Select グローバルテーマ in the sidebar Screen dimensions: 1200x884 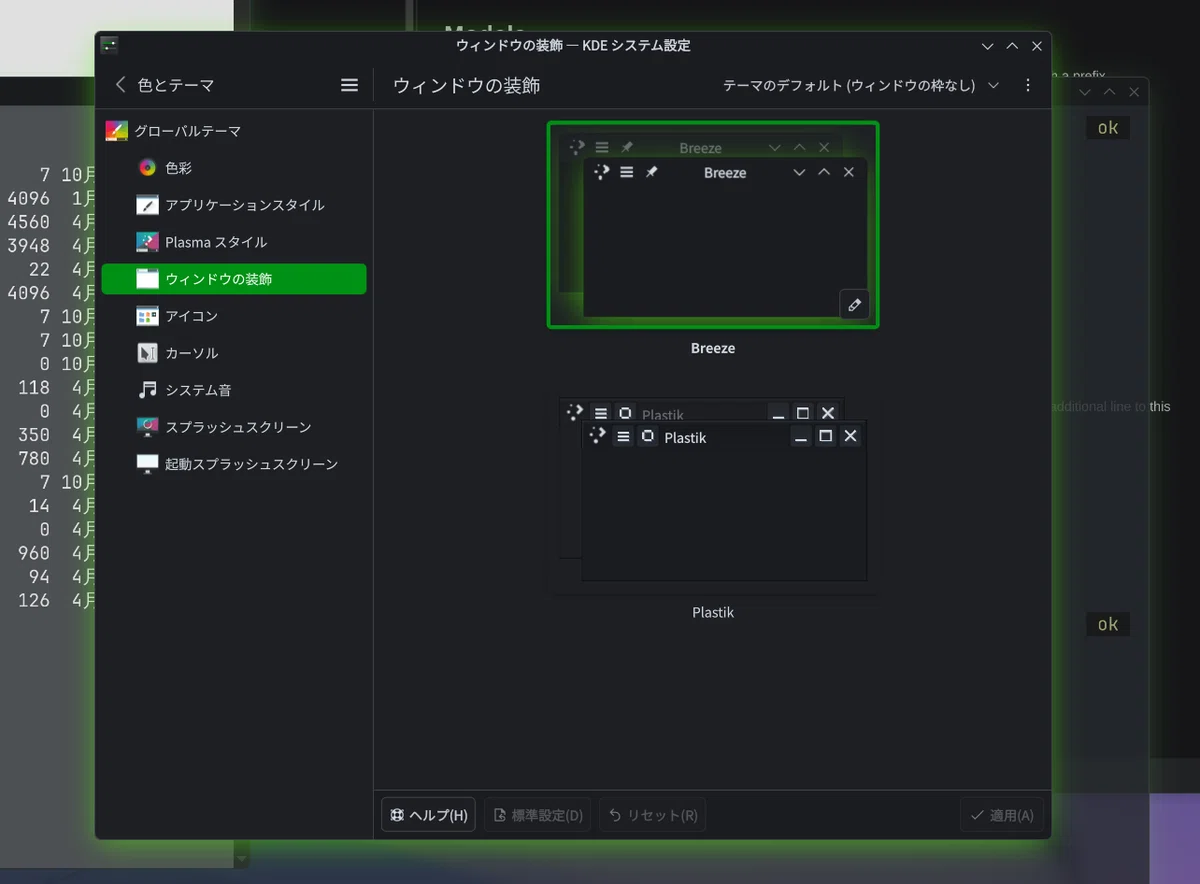click(234, 131)
